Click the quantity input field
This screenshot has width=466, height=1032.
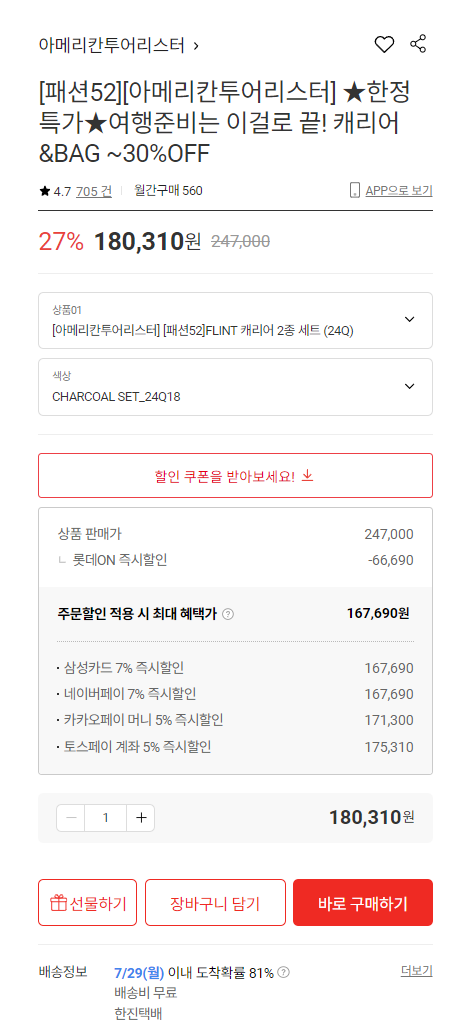click(106, 818)
